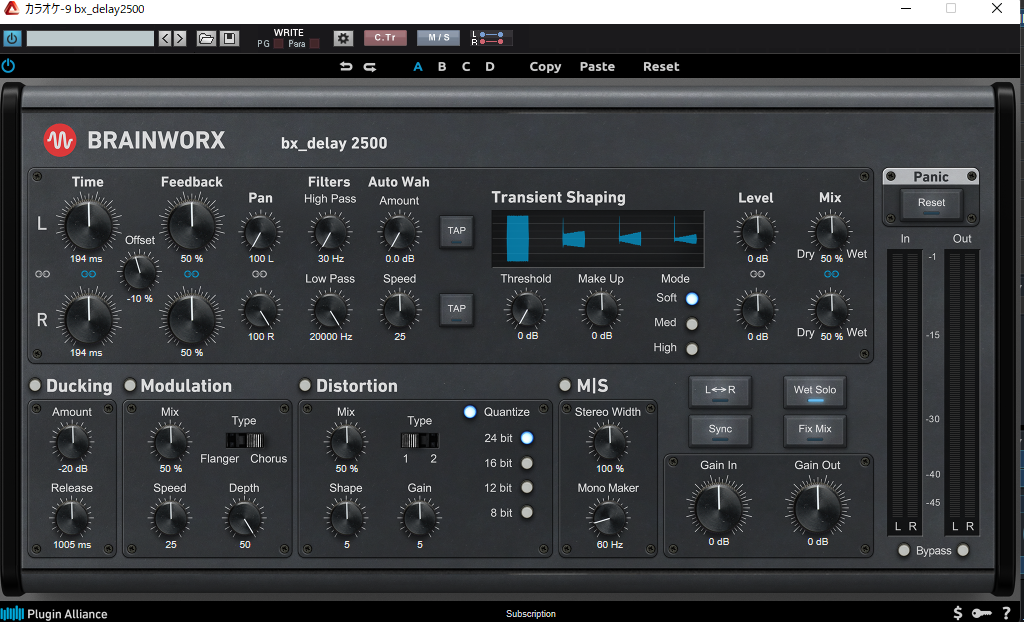Click the lower TAP tempo button
The image size is (1024, 622).
point(456,310)
